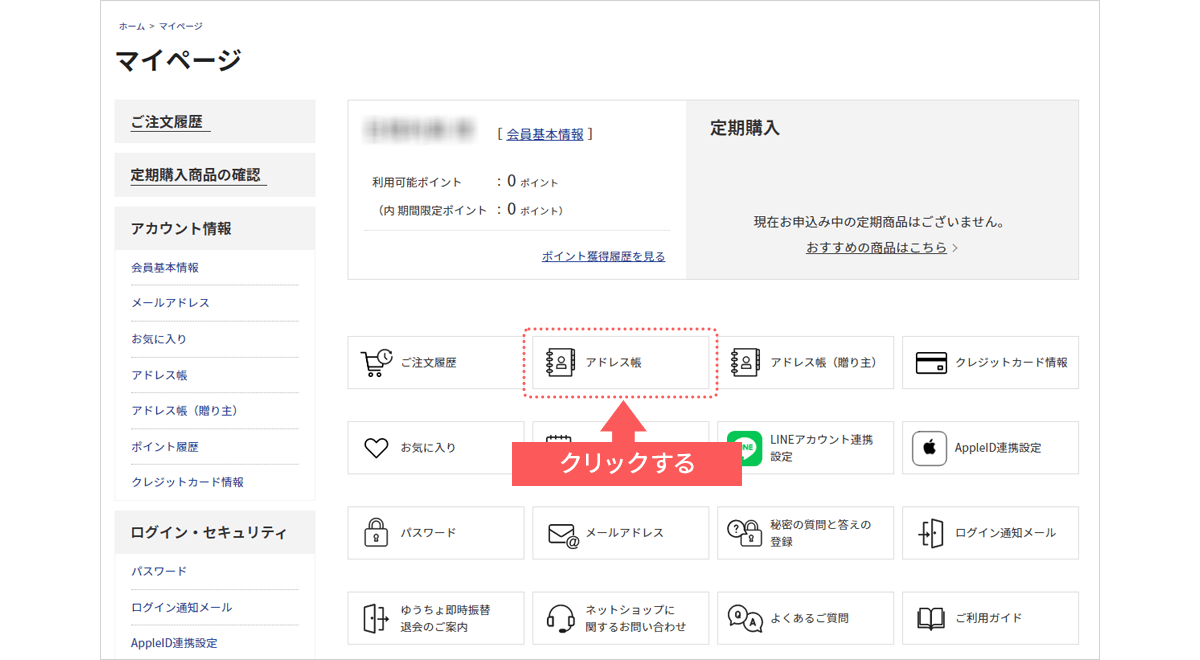This screenshot has width=1200, height=660.
Task: Open the secret question registration tile
Action: pyautogui.click(x=805, y=533)
